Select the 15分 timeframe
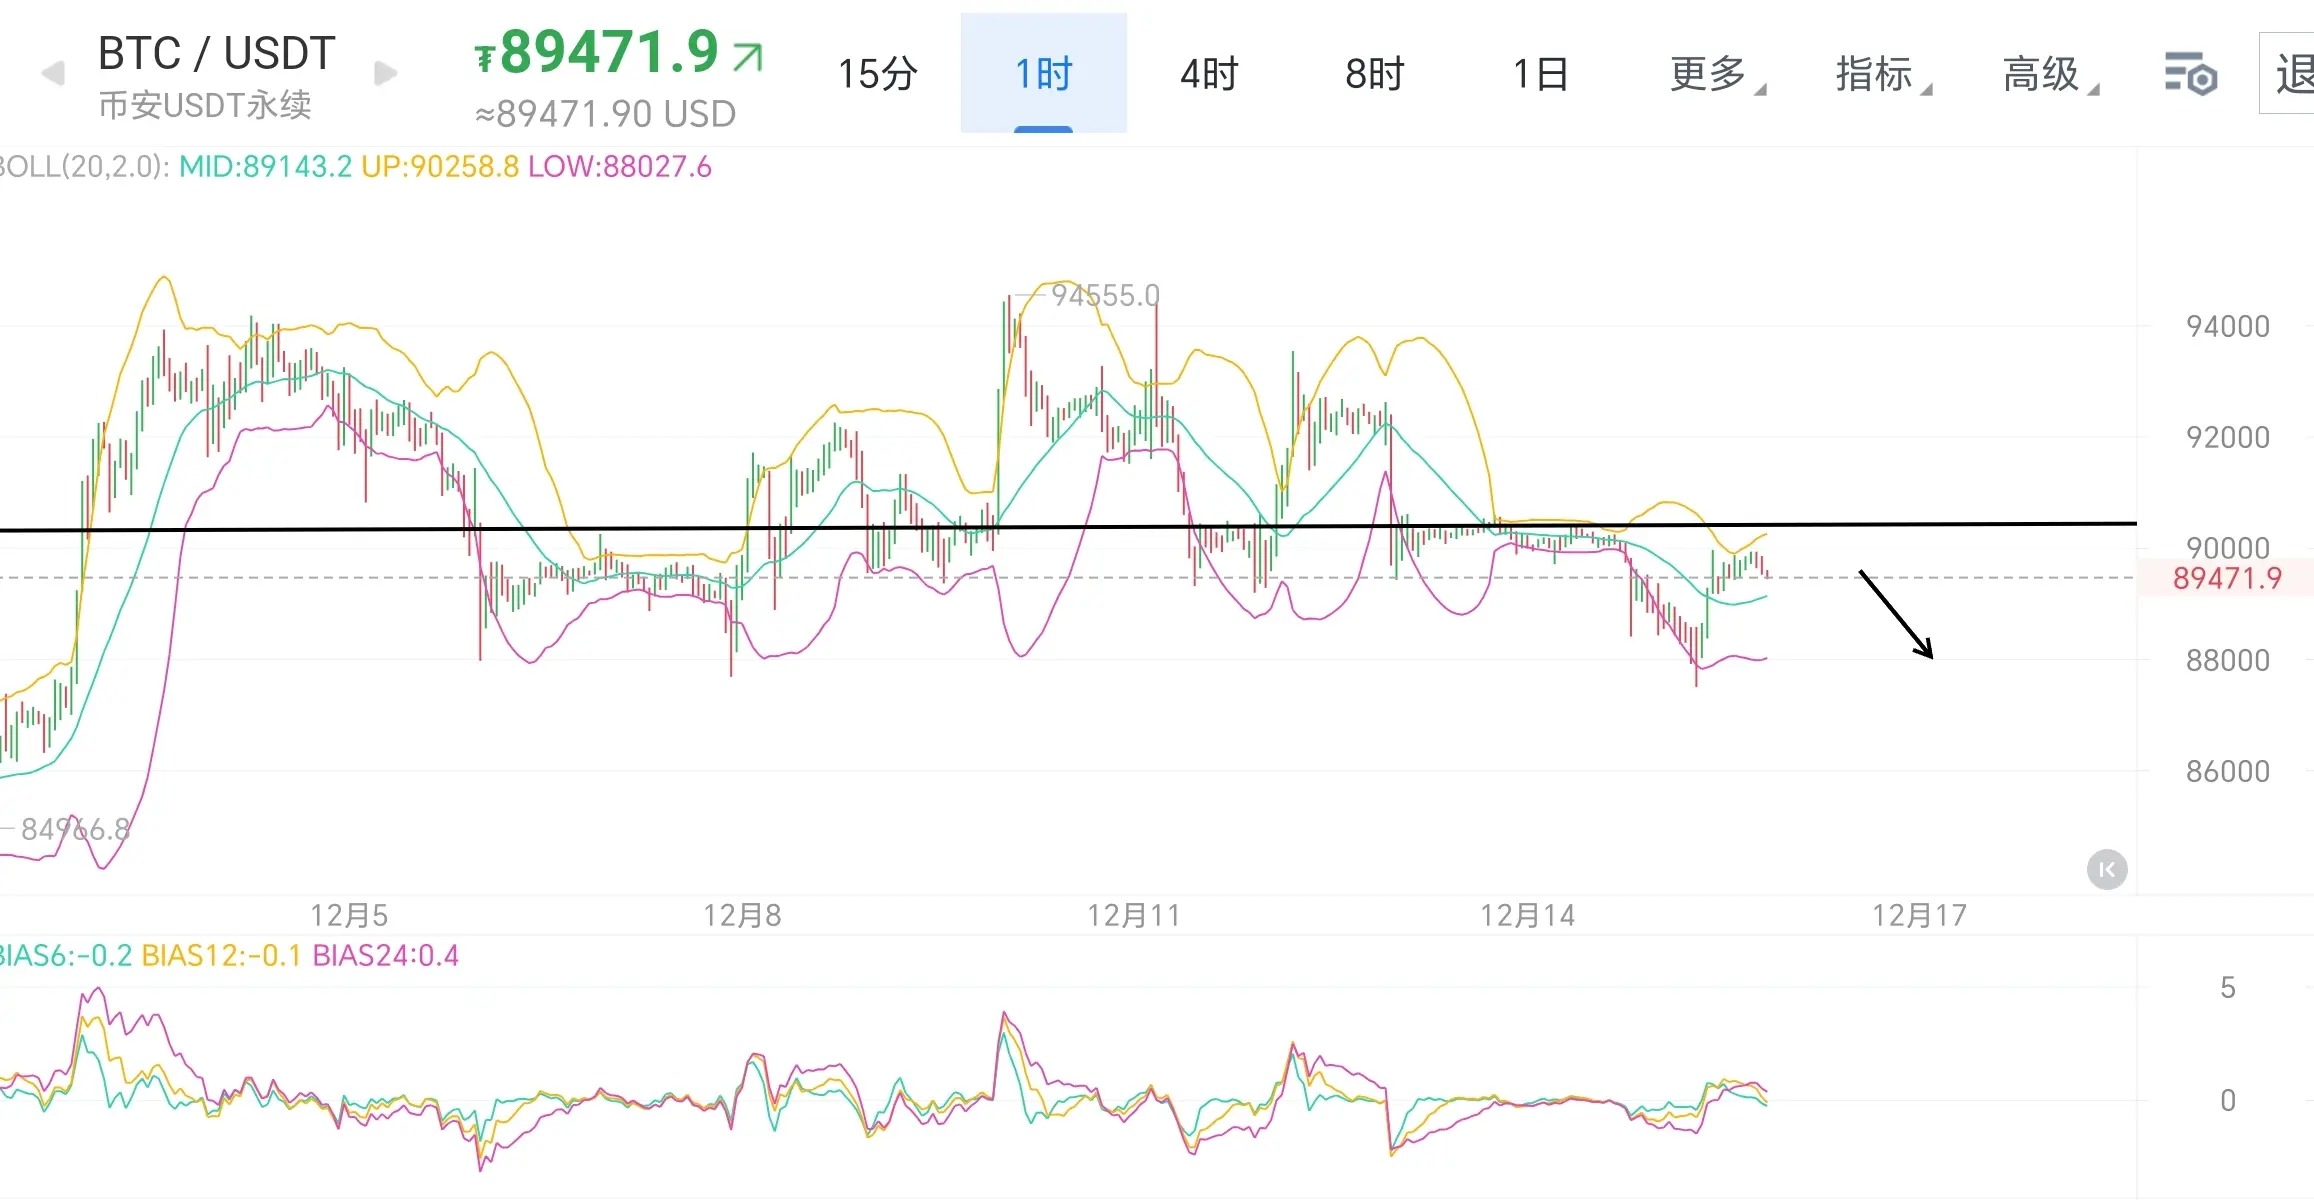 pyautogui.click(x=877, y=74)
